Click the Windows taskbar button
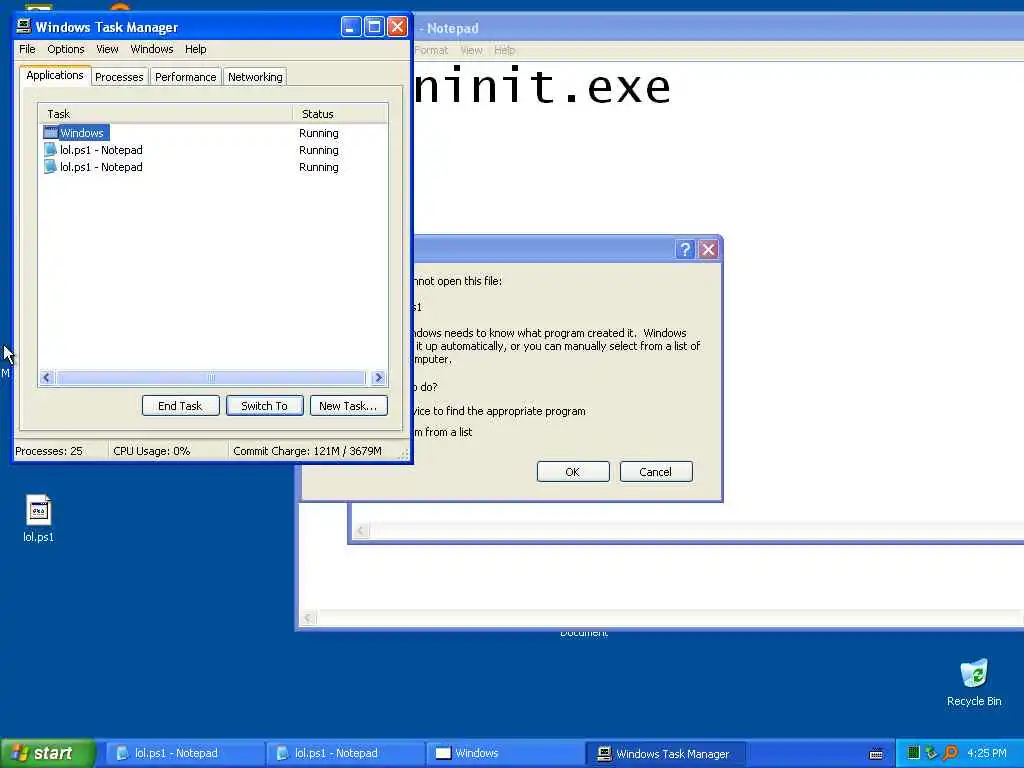The height and width of the screenshot is (768, 1024). 504,753
